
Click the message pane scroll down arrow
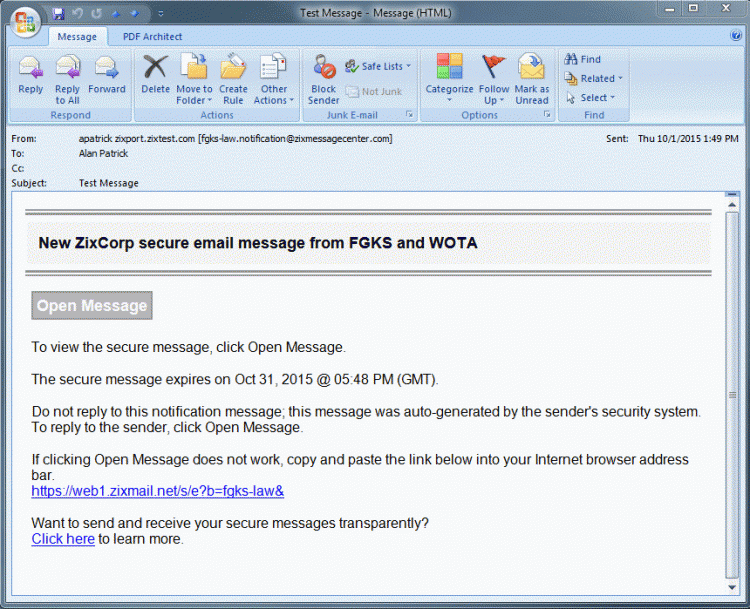coord(732,587)
